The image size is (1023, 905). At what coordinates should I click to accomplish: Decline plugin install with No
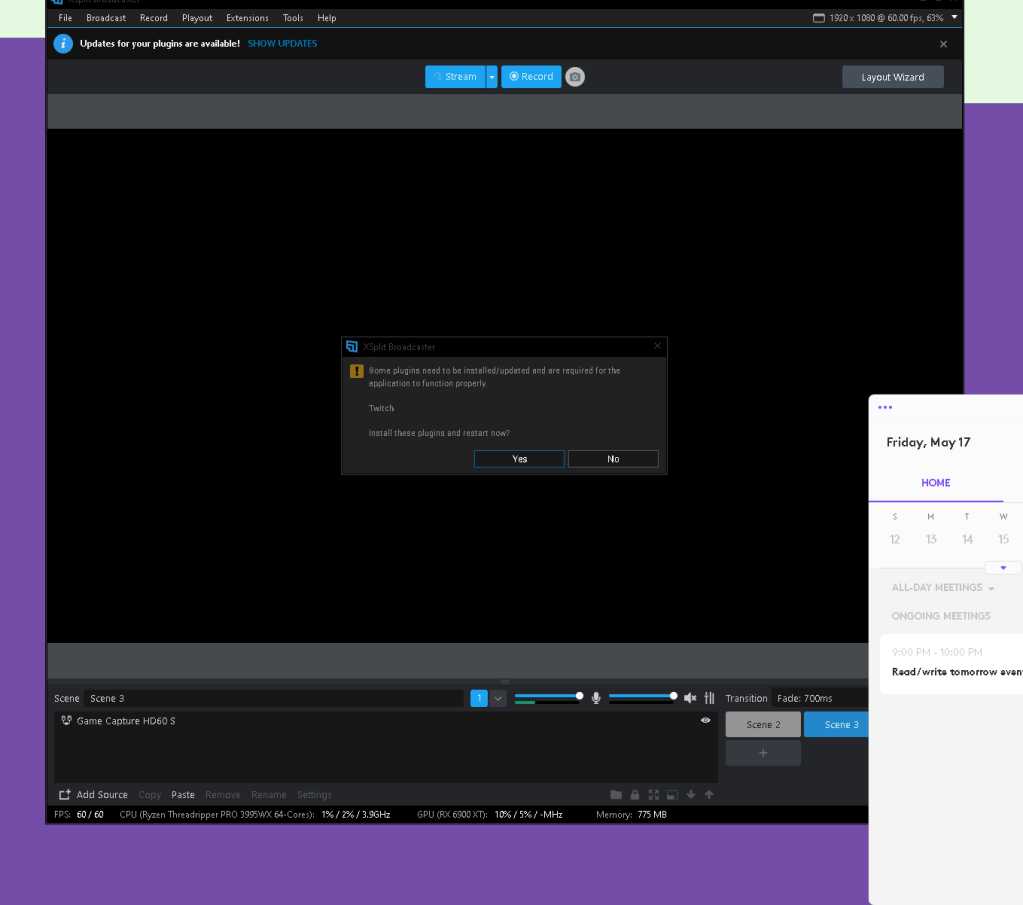pyautogui.click(x=613, y=459)
